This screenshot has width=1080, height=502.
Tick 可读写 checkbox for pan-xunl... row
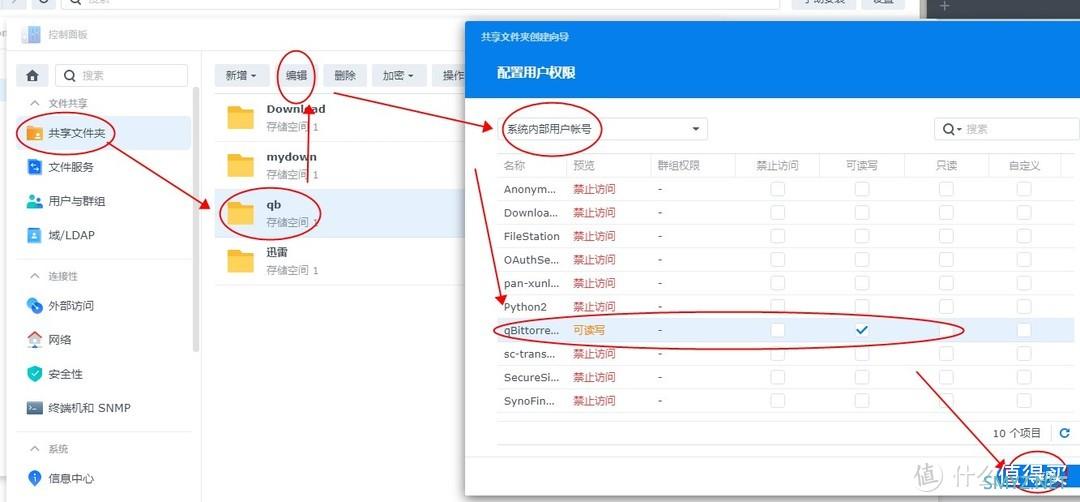point(862,283)
